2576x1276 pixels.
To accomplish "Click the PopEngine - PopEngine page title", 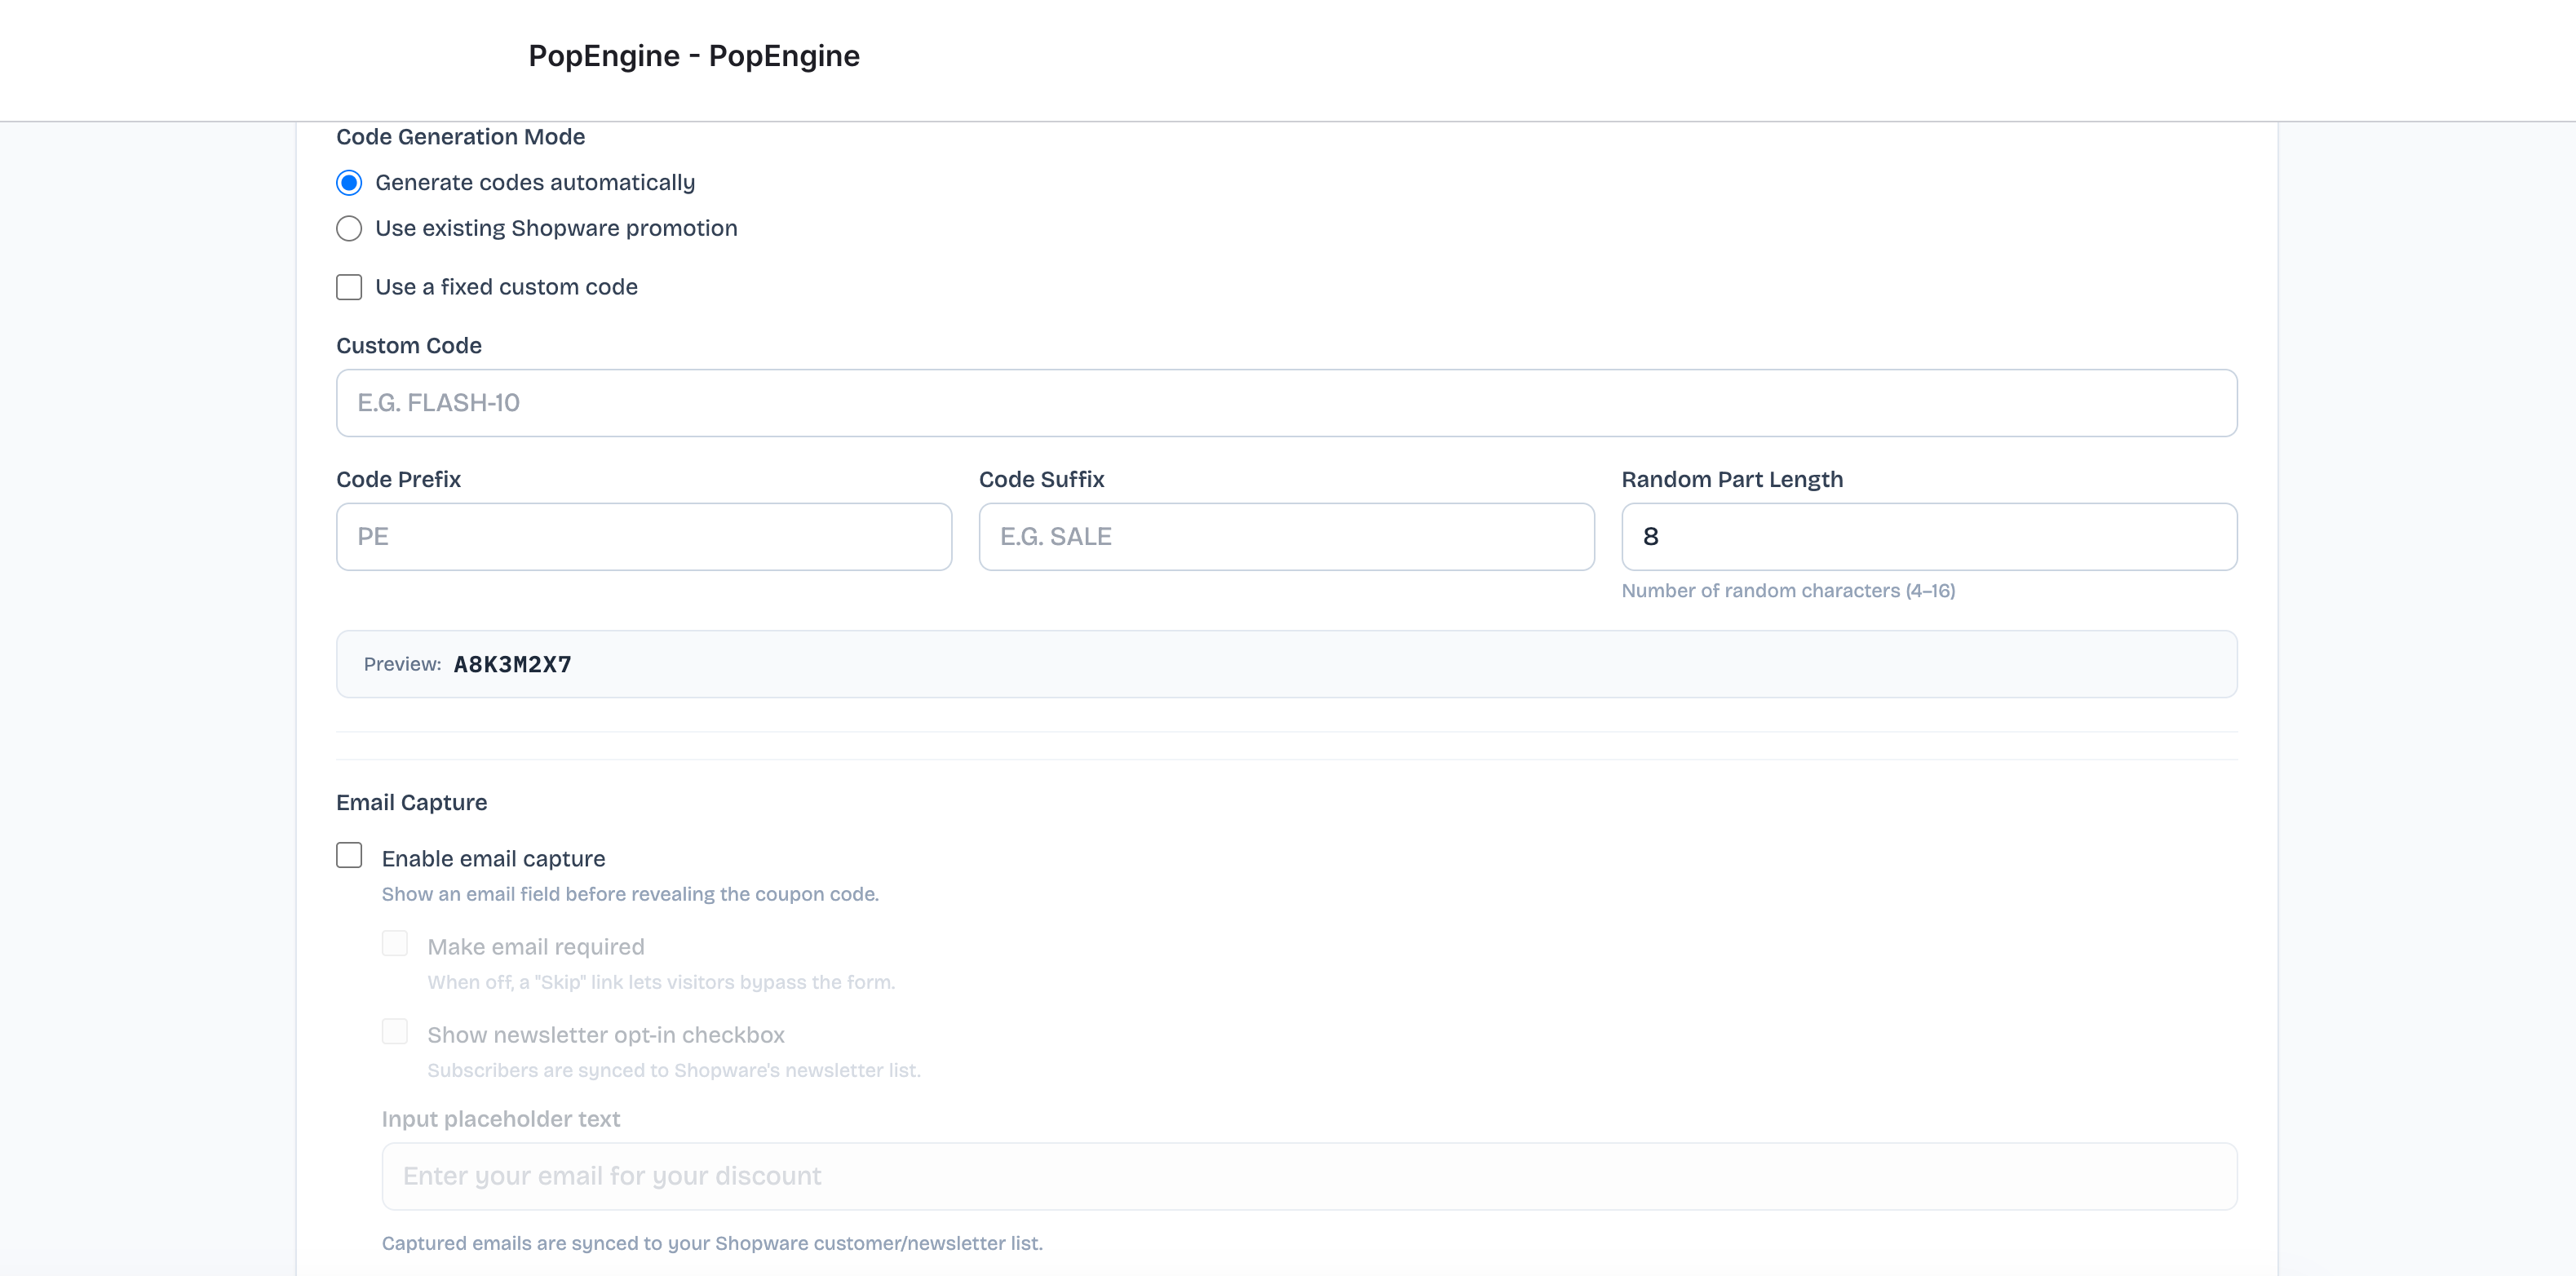I will 693,56.
